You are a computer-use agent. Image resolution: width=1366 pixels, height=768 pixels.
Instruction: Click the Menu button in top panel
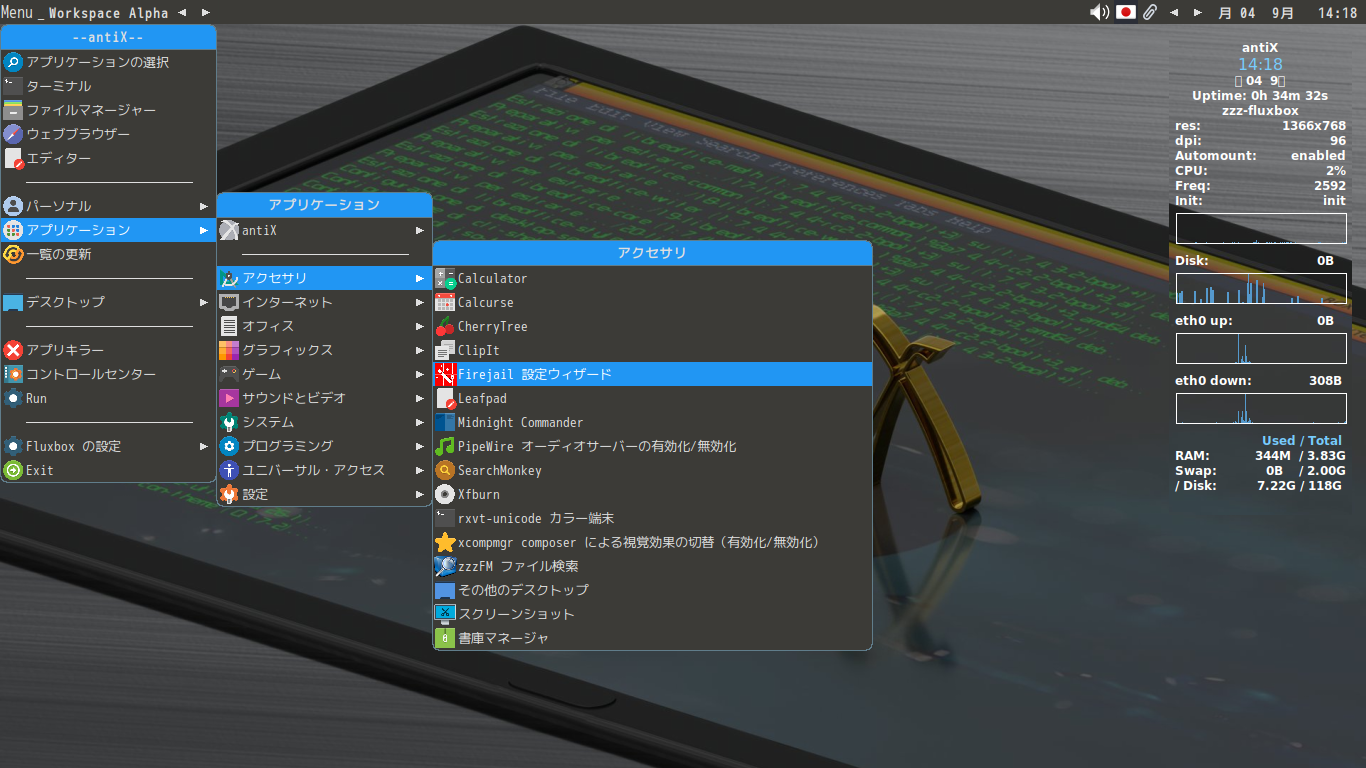tap(17, 12)
